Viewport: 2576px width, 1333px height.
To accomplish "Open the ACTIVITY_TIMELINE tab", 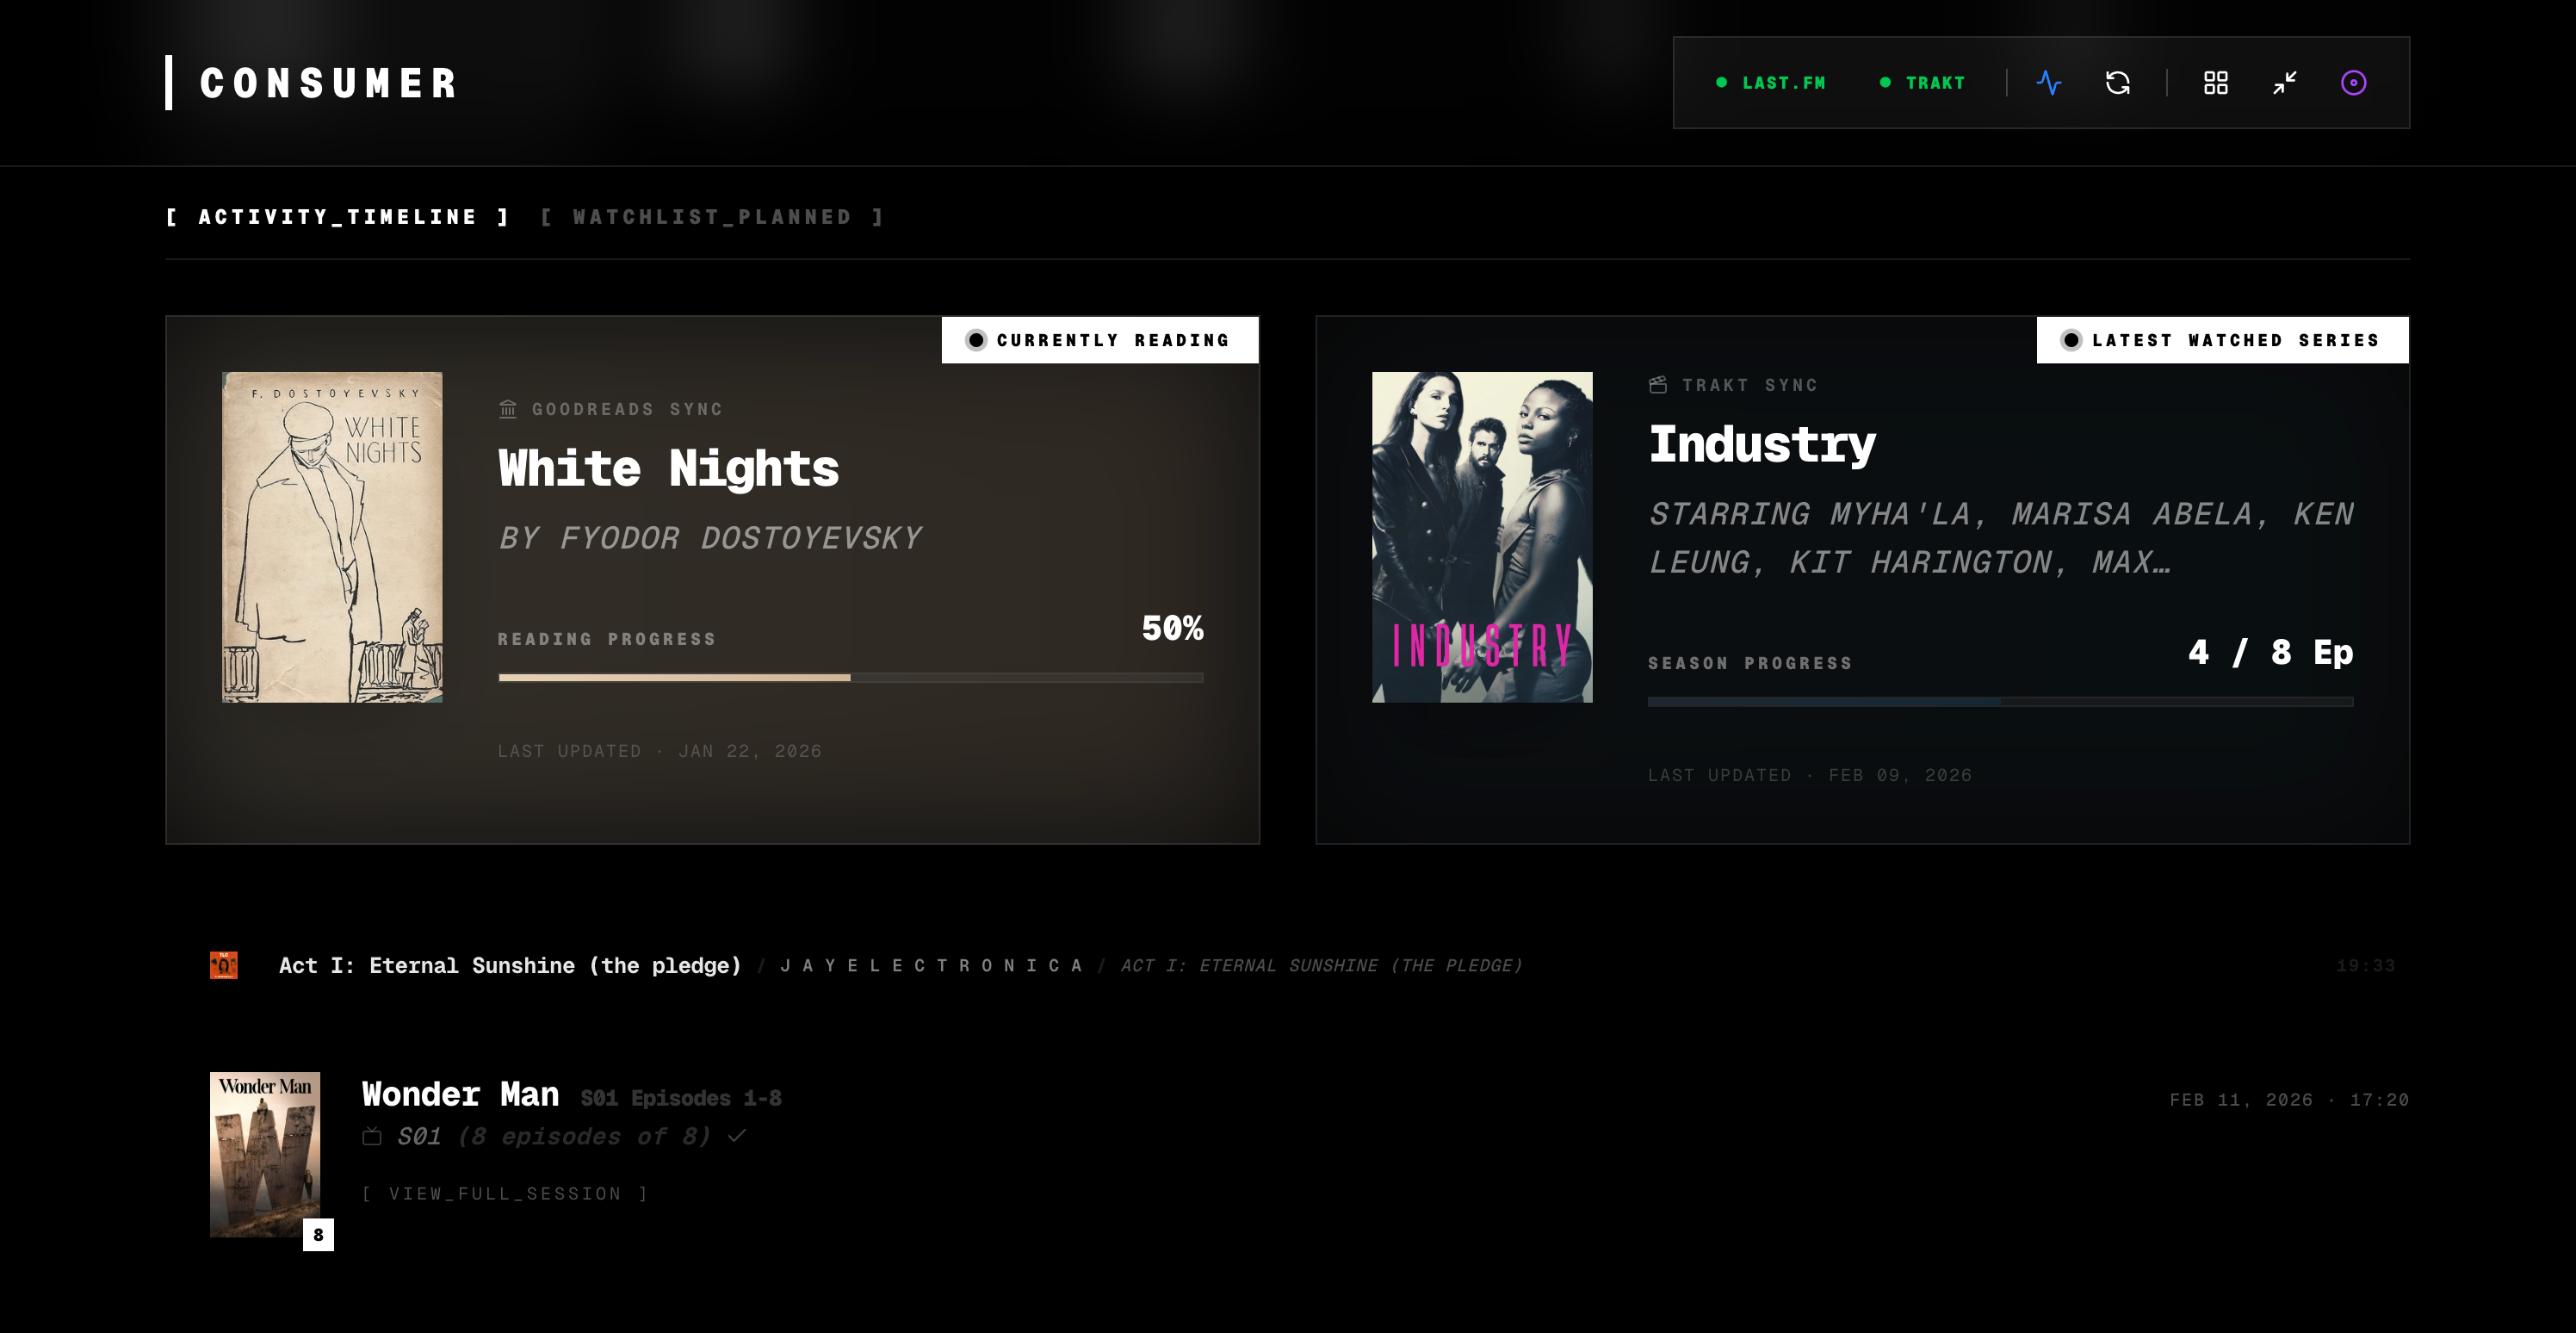I will 338,217.
